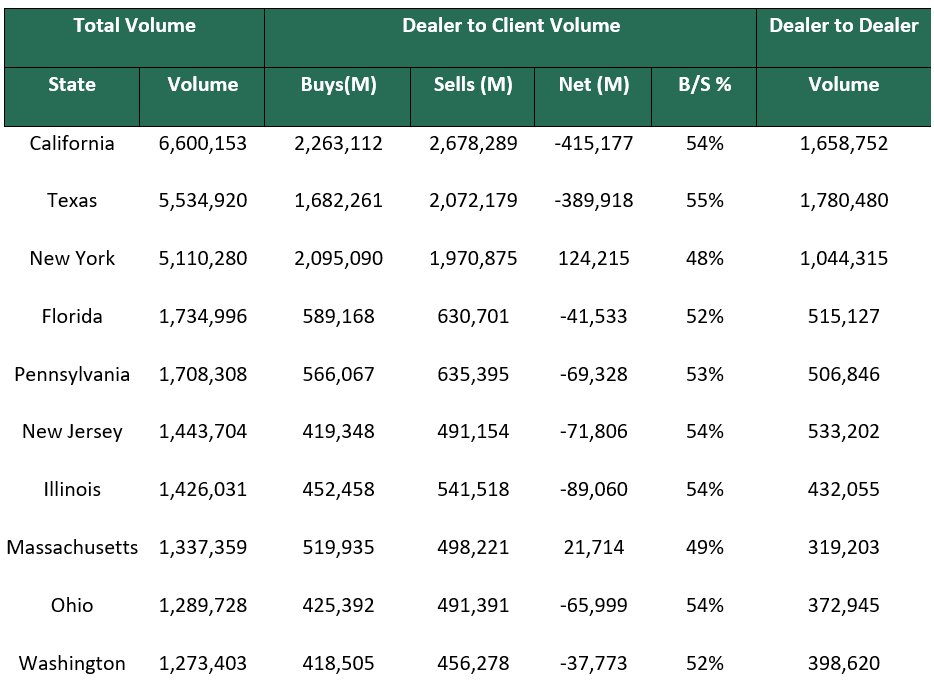This screenshot has width=934, height=685.
Task: Select the Dealer to Client Volume header
Action: (511, 26)
